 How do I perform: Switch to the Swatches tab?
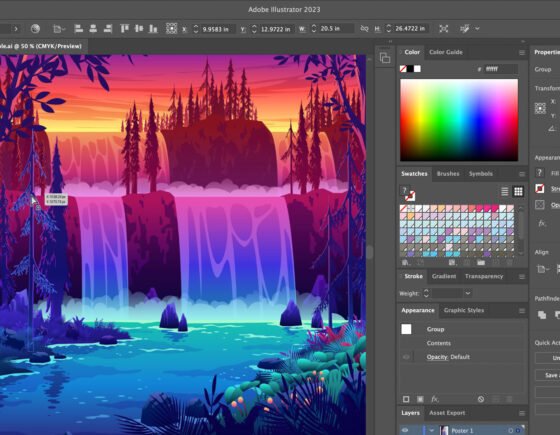414,174
